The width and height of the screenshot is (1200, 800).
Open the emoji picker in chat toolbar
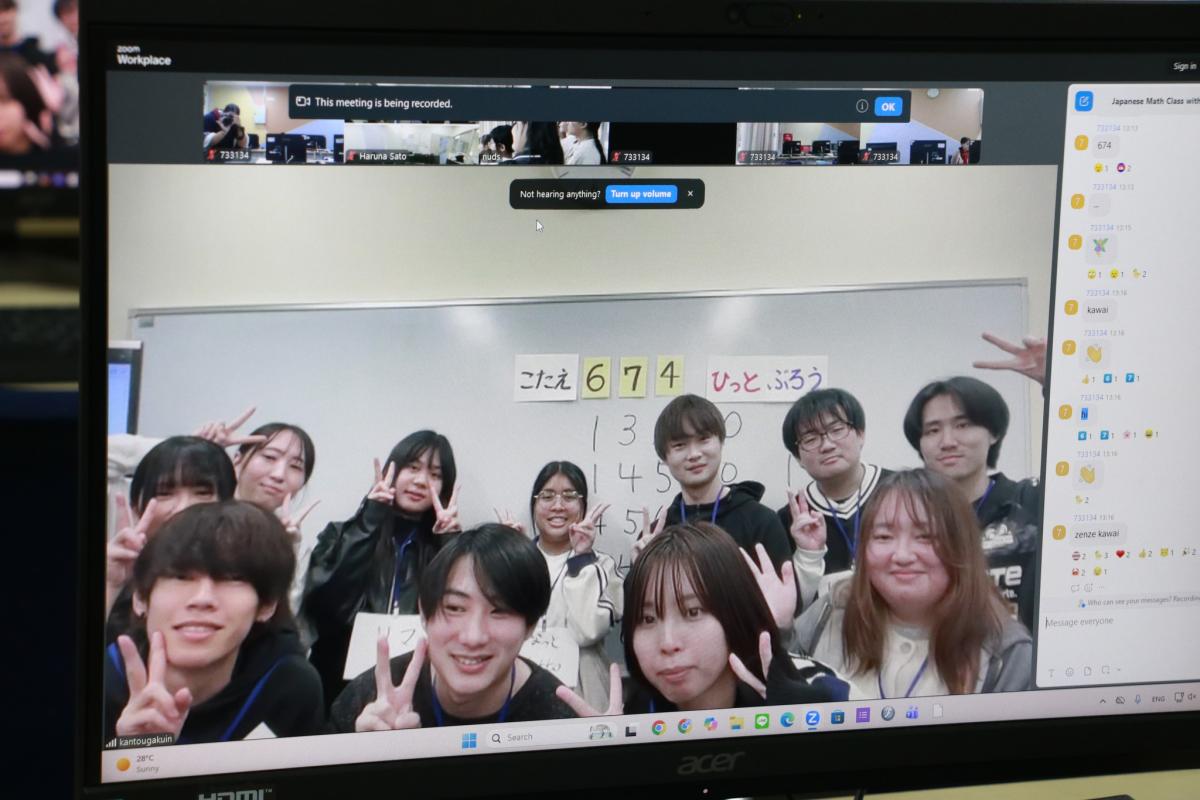click(1068, 671)
